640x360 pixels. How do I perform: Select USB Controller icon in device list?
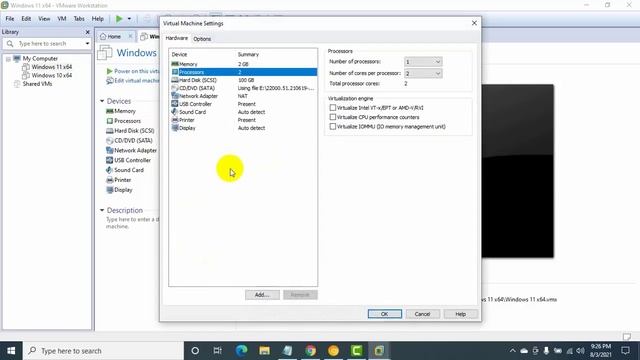pos(175,104)
